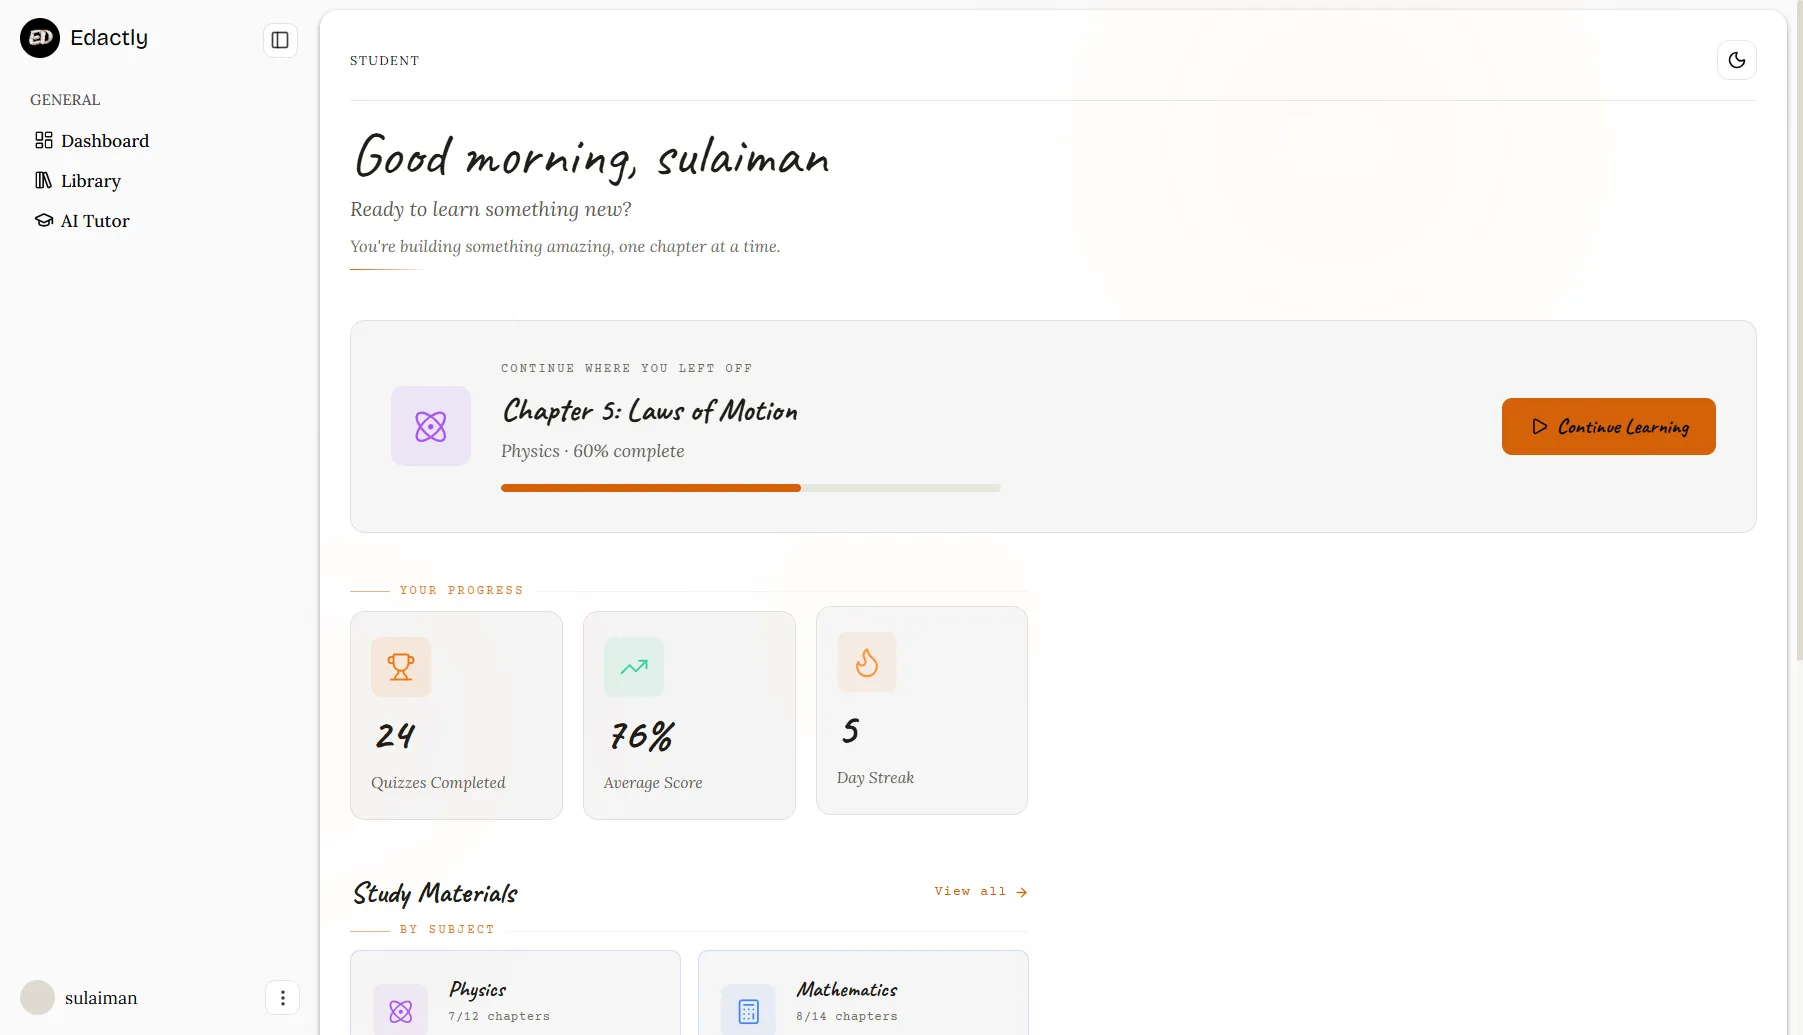Click the sulaiman profile avatar
This screenshot has height=1035, width=1803.
point(38,998)
